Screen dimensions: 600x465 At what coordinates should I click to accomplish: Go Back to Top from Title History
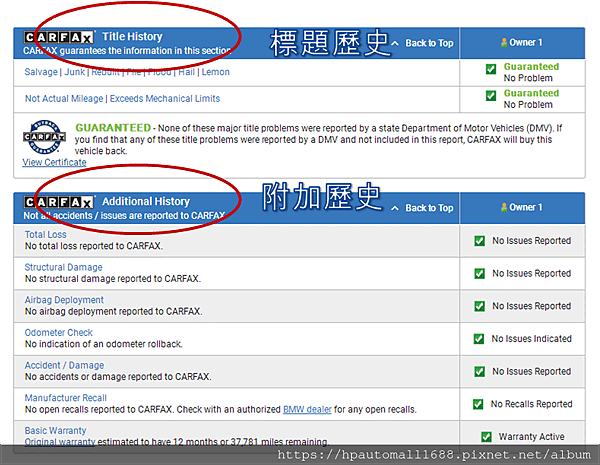pyautogui.click(x=429, y=43)
